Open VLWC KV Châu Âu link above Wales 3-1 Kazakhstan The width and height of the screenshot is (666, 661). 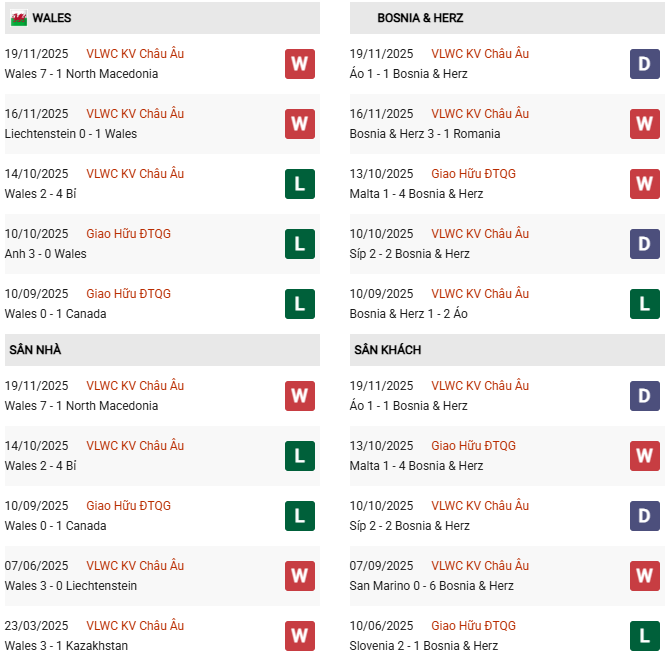[x=135, y=626]
